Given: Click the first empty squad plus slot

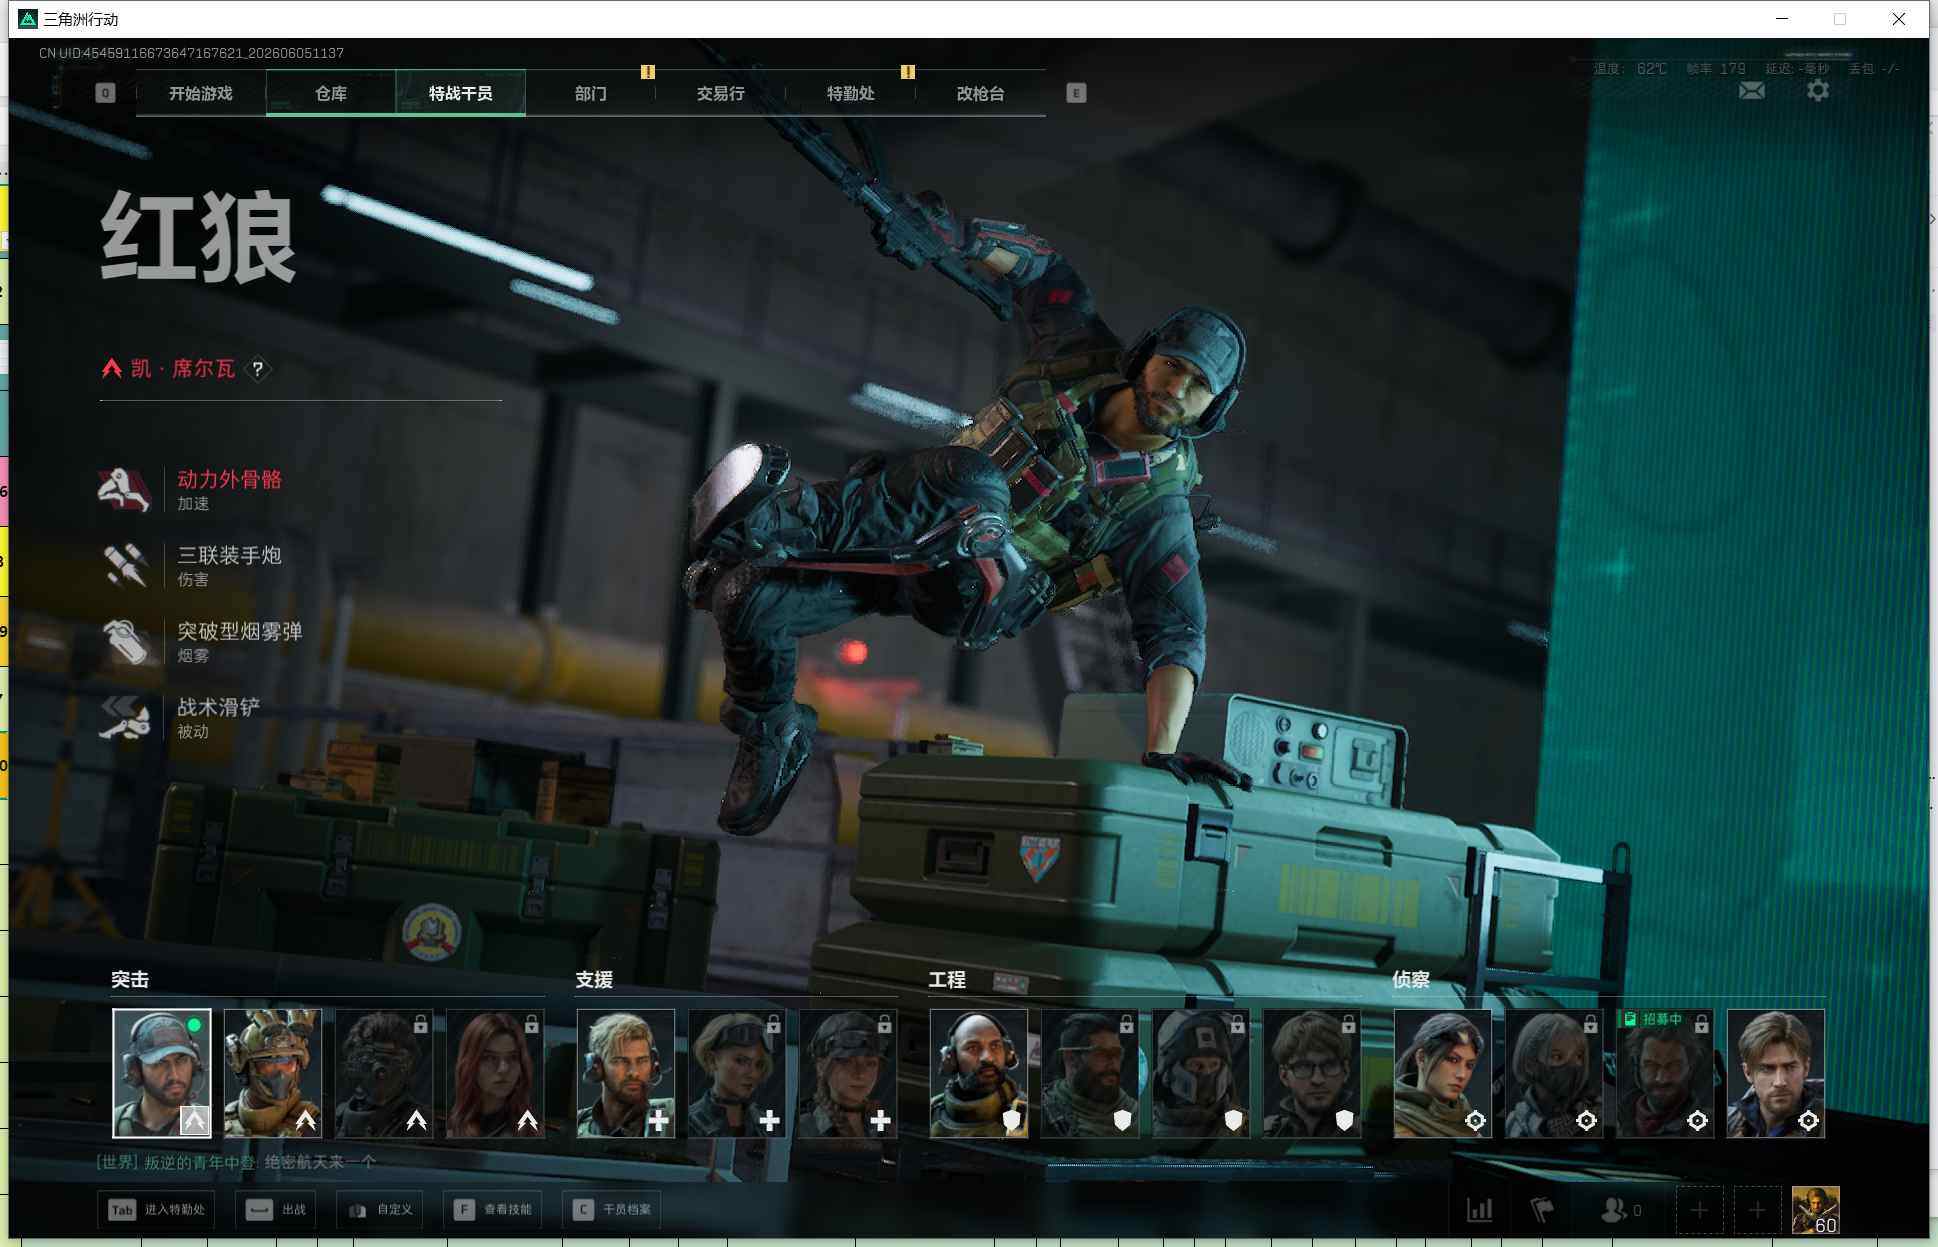Looking at the screenshot, I should 1699,1211.
